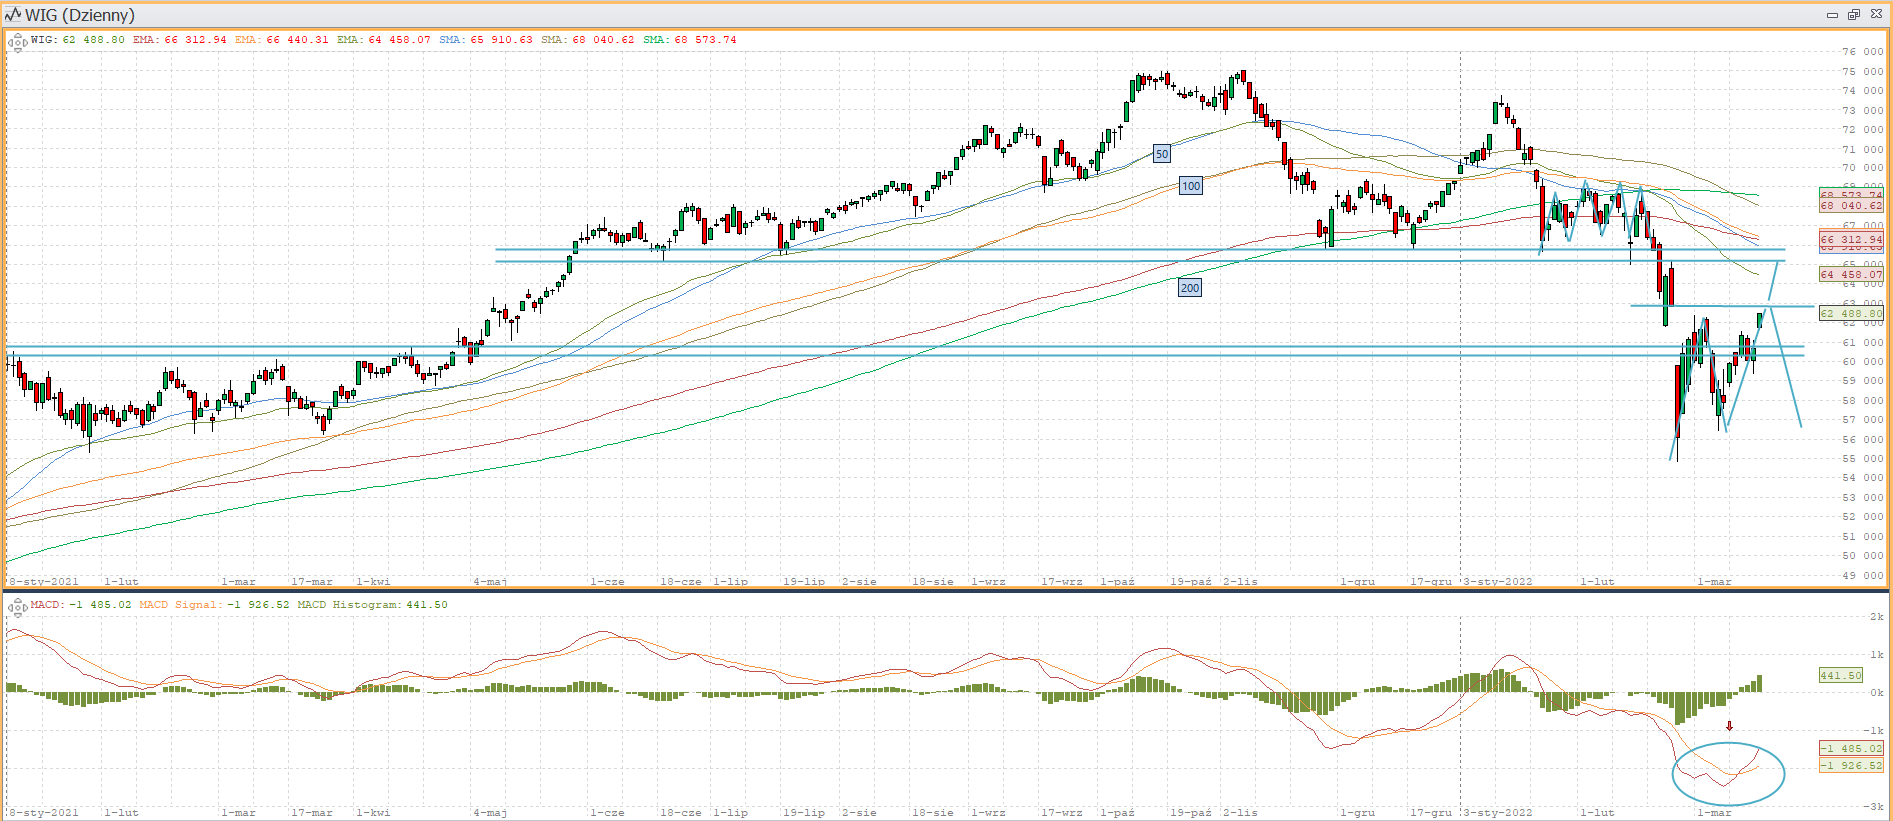Click the 441.50 histogram tag on MACD axis

(x=1840, y=676)
